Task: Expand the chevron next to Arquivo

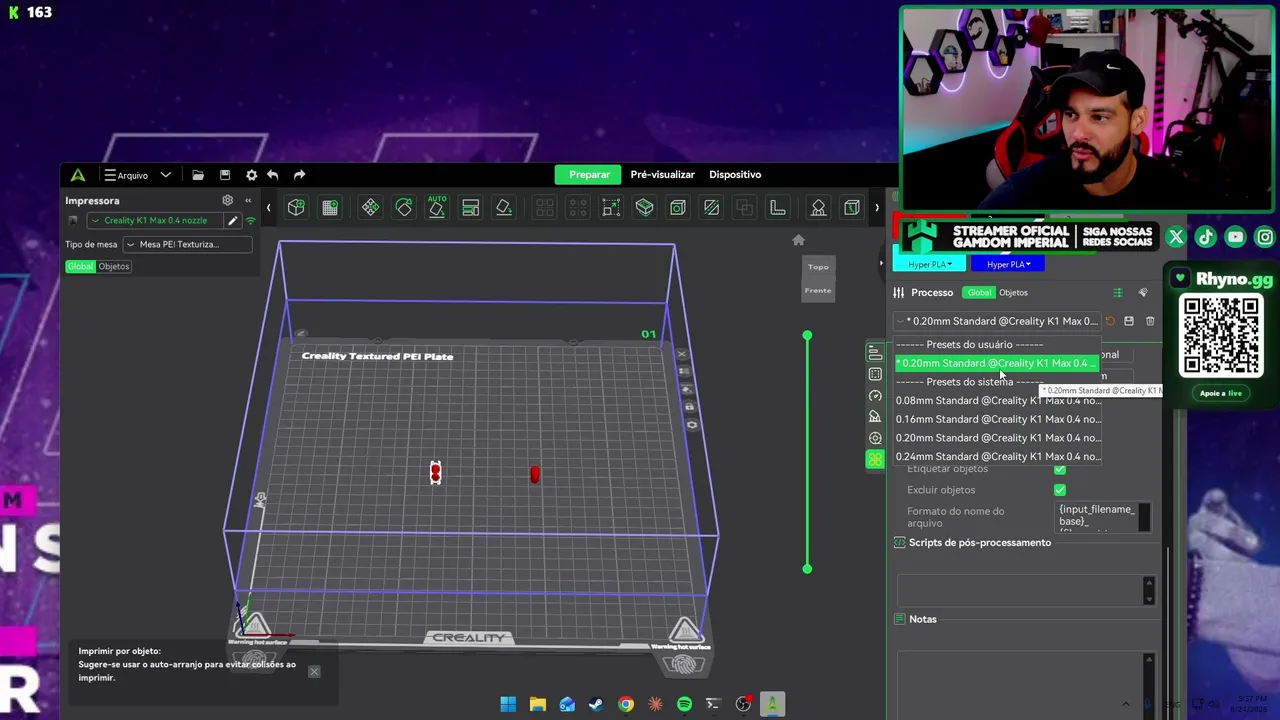Action: 166,175
